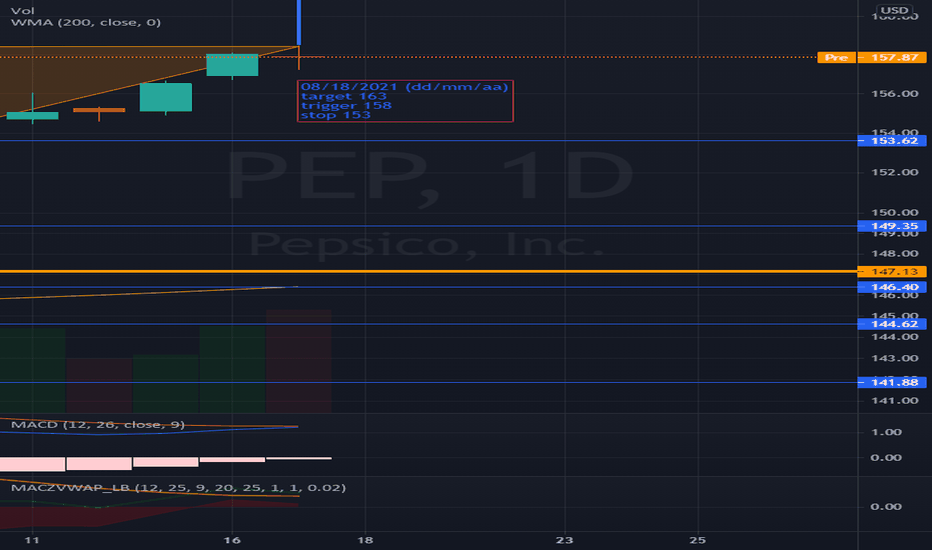The height and width of the screenshot is (550, 932).
Task: Click date 25 on time axis
Action: coord(697,540)
